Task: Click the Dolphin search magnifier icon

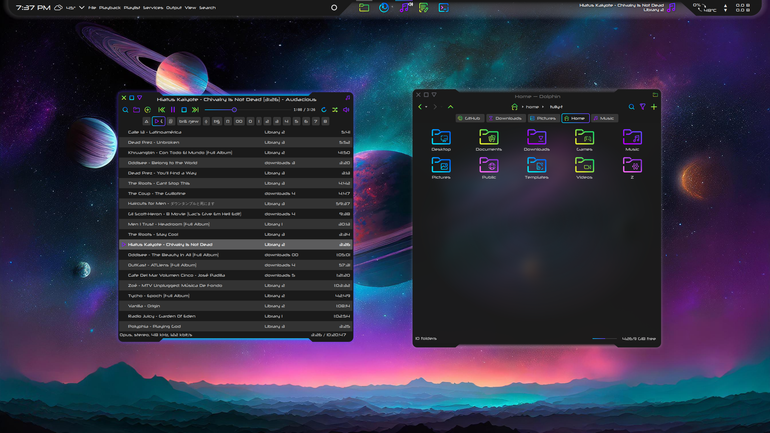Action: pos(632,107)
